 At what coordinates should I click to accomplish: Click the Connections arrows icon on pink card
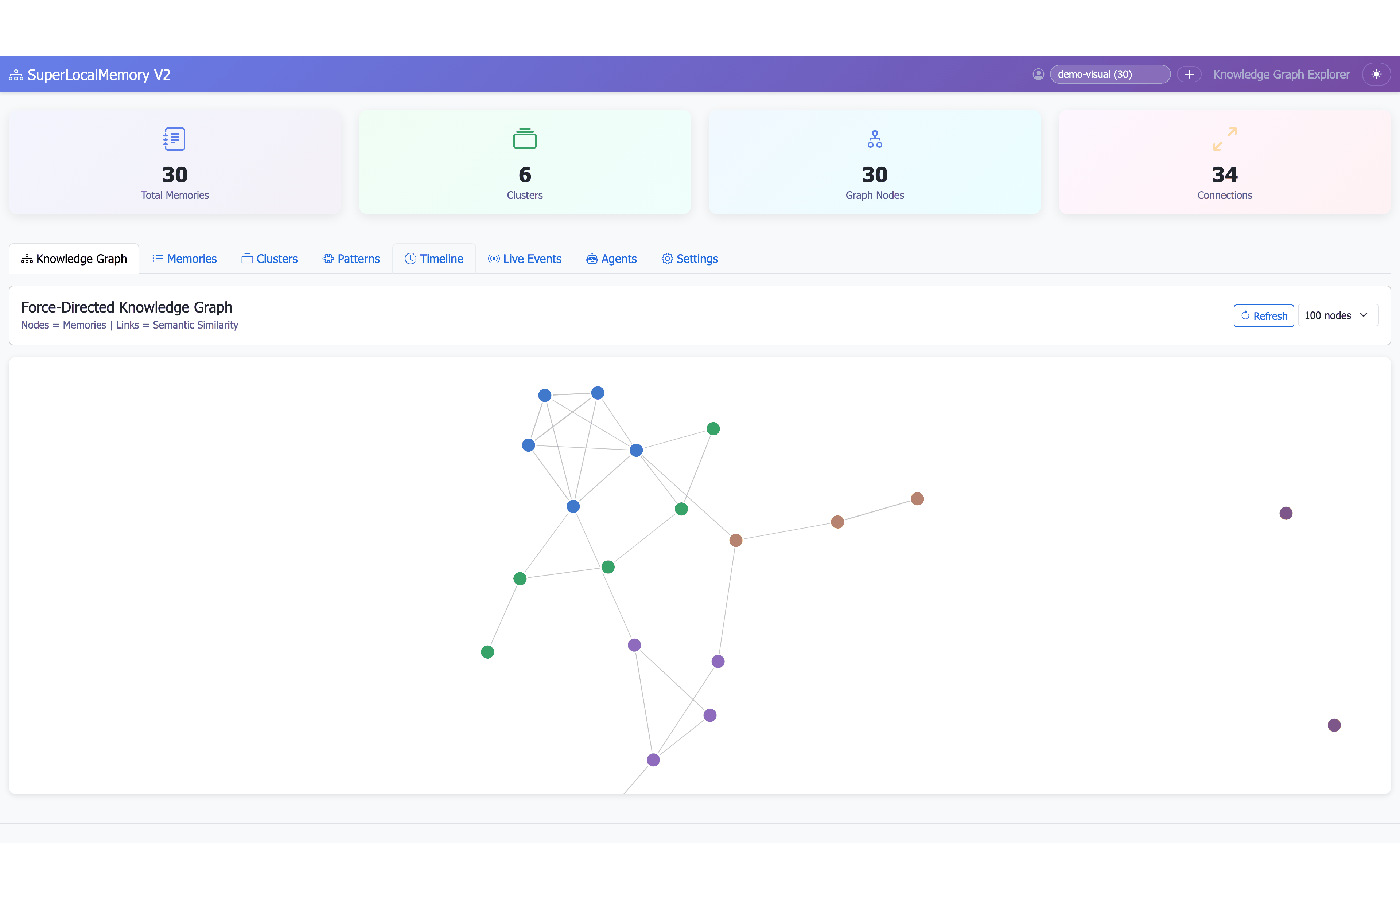1224,138
